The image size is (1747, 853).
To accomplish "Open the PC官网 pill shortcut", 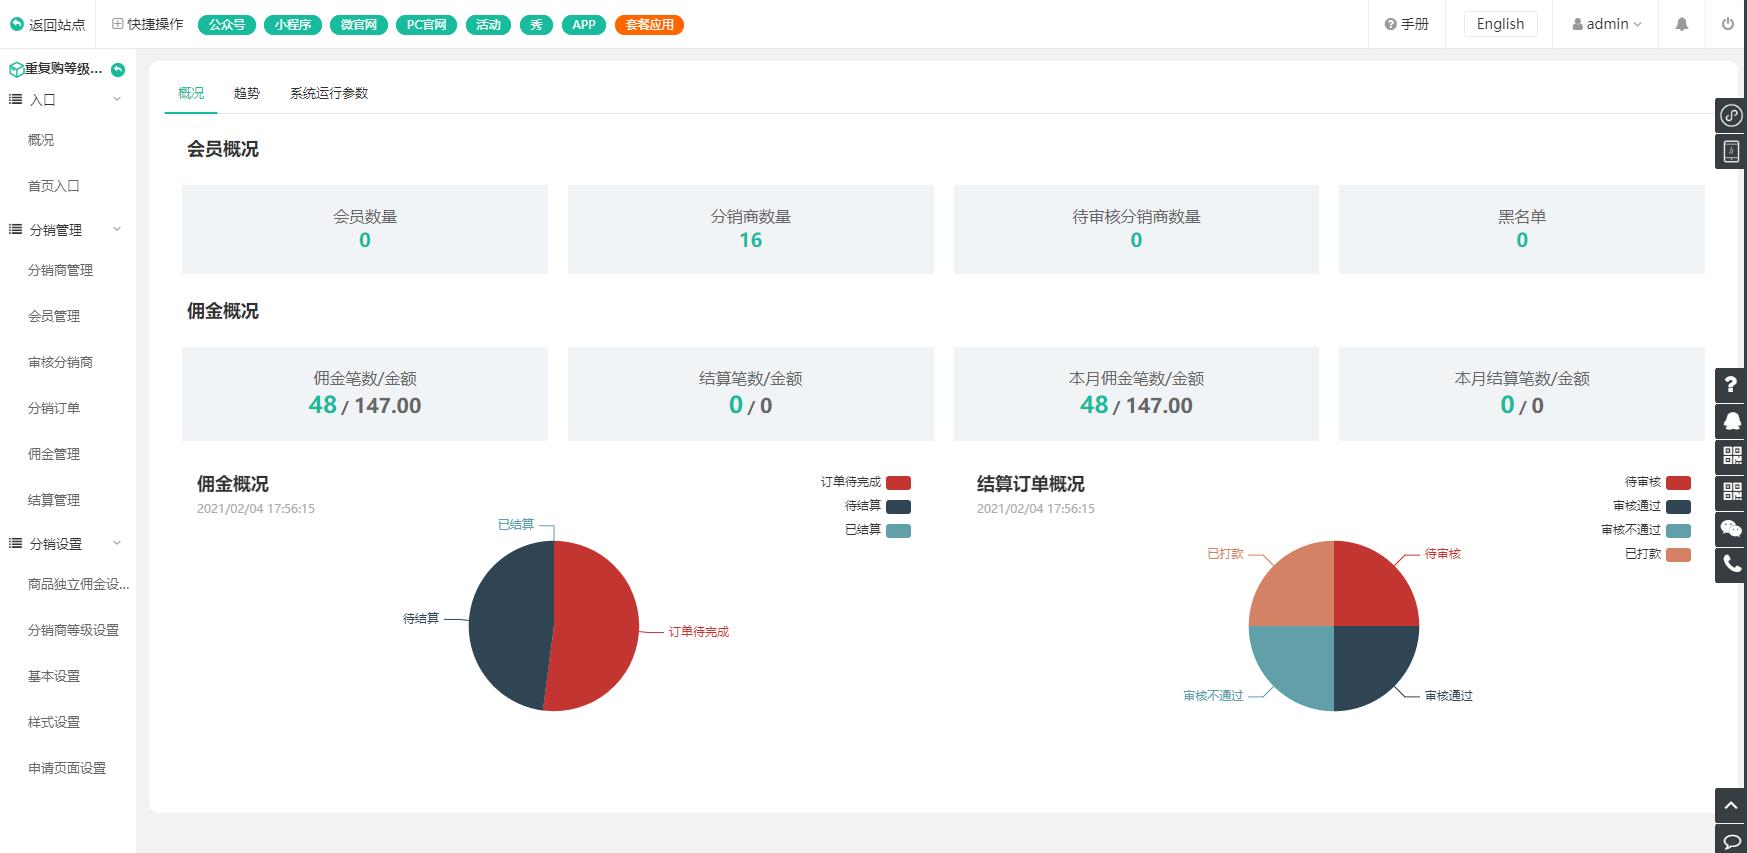I will point(427,25).
